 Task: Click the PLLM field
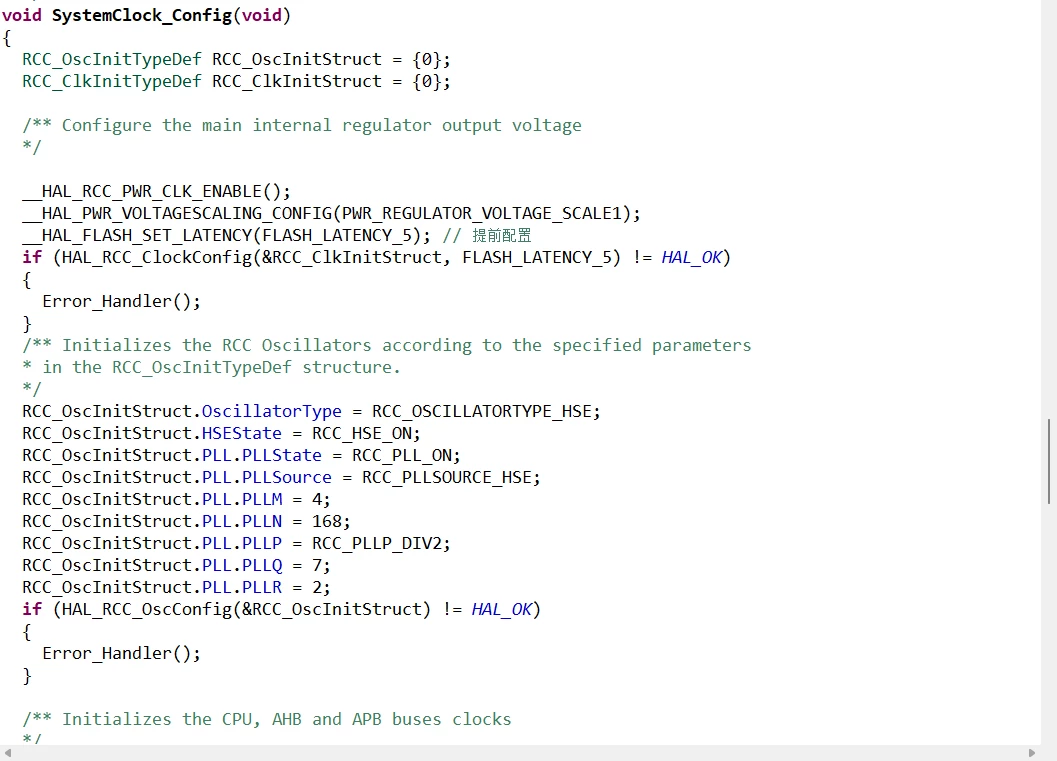click(262, 499)
